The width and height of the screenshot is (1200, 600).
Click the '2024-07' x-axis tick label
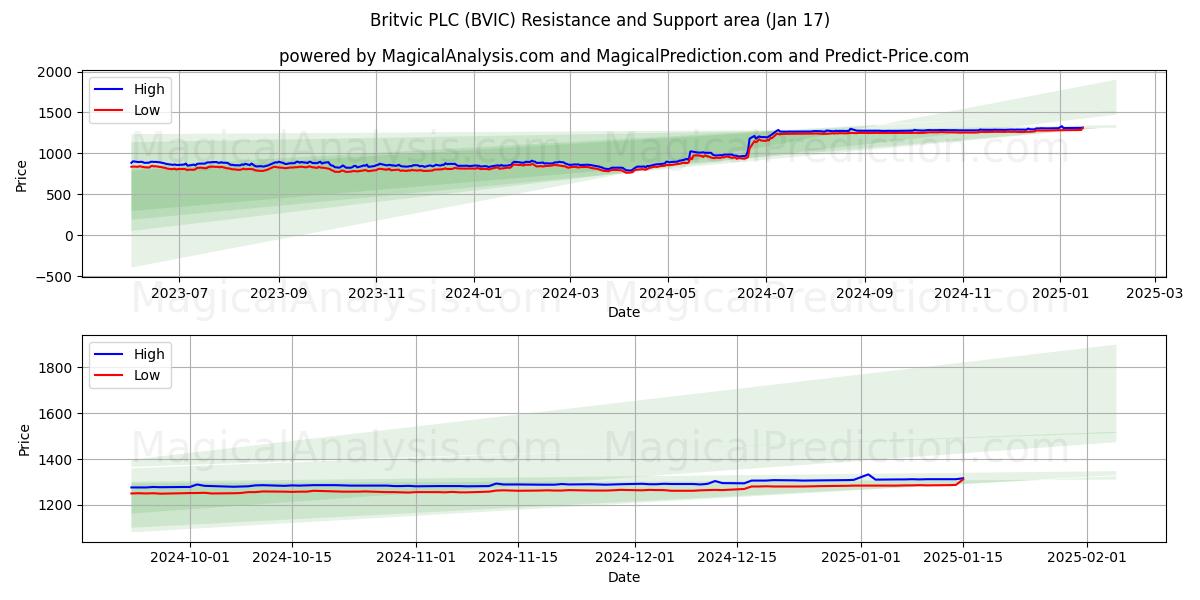point(766,294)
